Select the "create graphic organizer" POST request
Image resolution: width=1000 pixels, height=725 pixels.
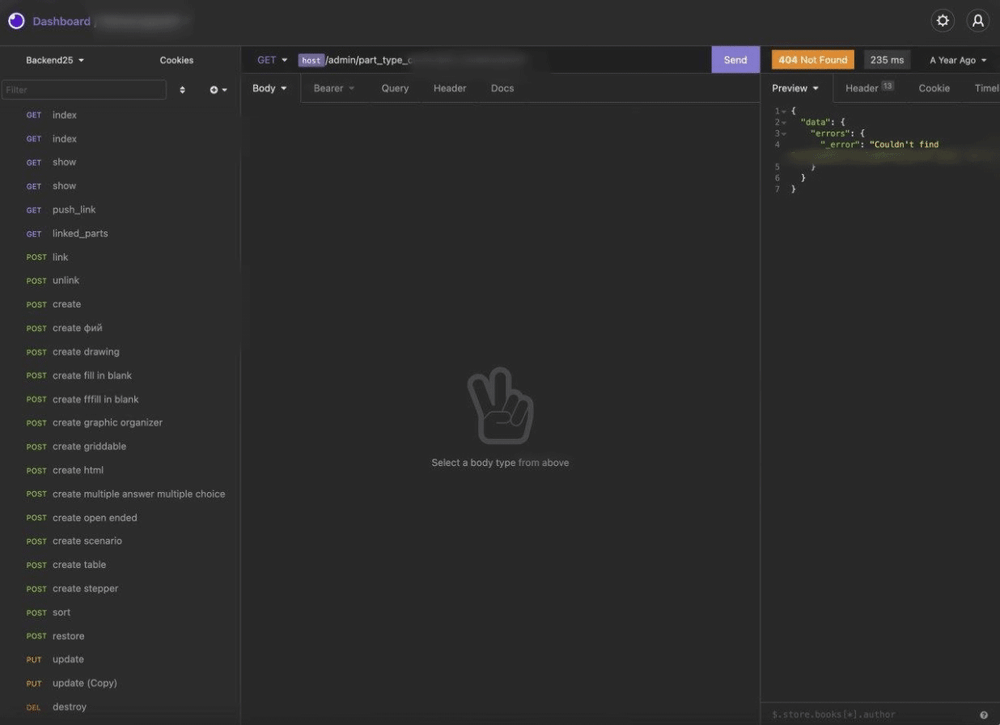click(x=107, y=423)
